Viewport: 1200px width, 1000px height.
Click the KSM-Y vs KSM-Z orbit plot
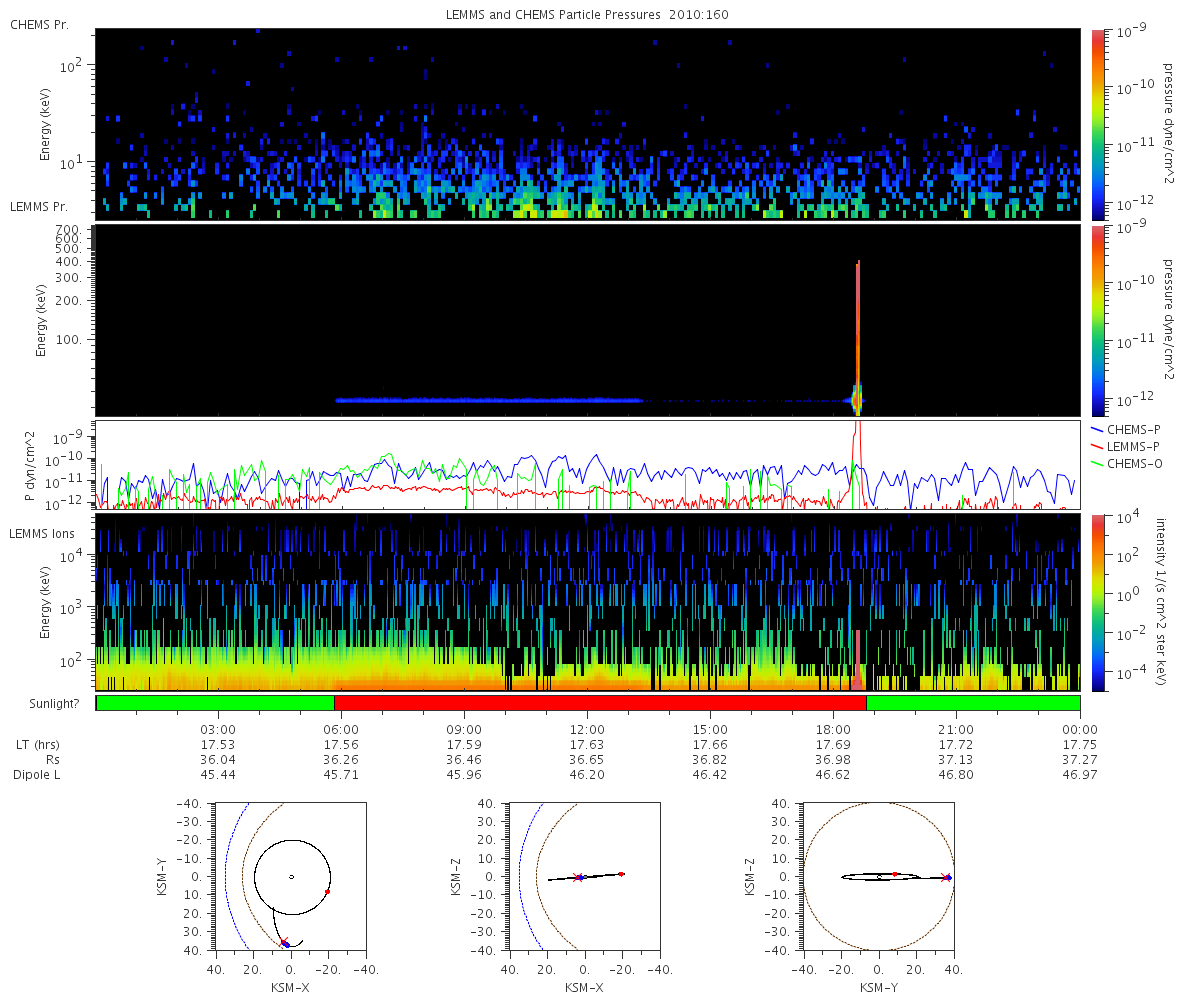(x=878, y=876)
